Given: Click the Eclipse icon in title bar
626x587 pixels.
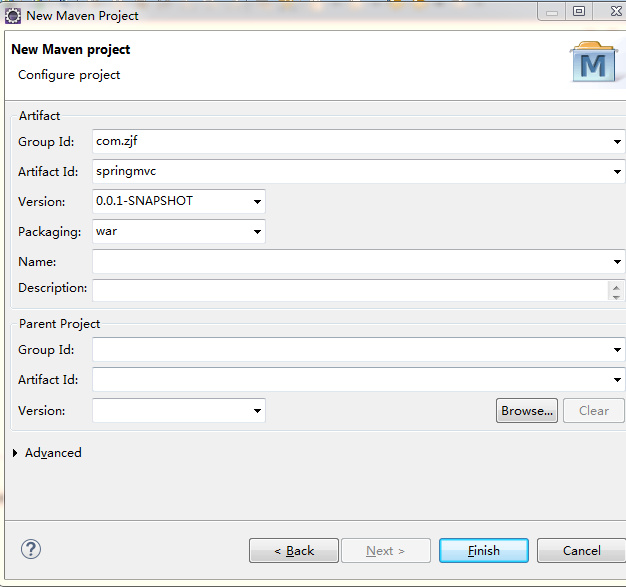Looking at the screenshot, I should [x=13, y=16].
